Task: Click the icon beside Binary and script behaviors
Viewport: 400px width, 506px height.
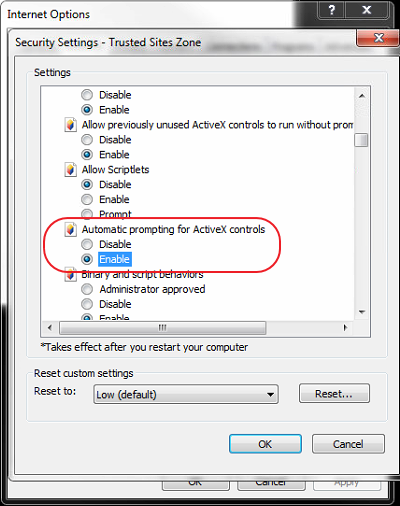Action: click(x=70, y=275)
